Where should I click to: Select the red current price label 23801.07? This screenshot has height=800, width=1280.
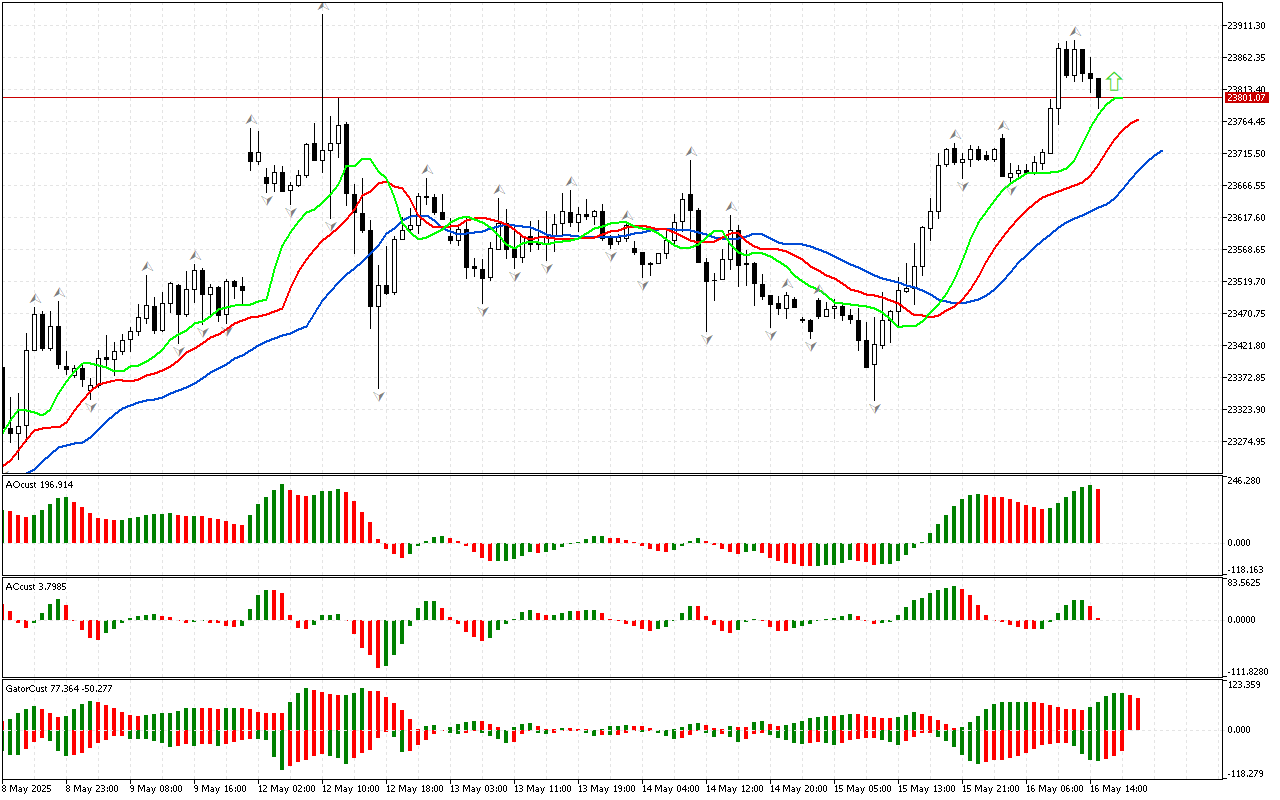point(1244,97)
